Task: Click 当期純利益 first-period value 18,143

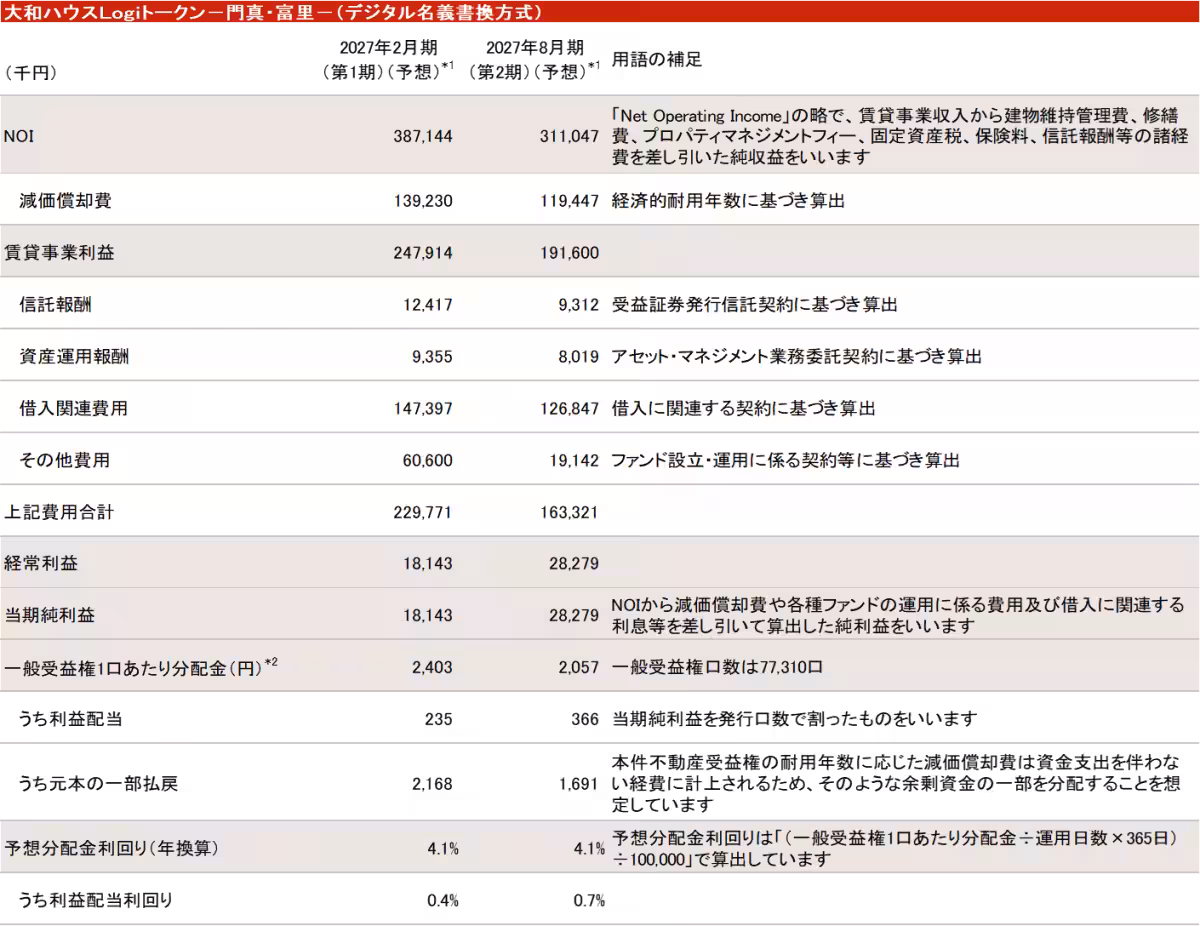Action: [x=427, y=616]
